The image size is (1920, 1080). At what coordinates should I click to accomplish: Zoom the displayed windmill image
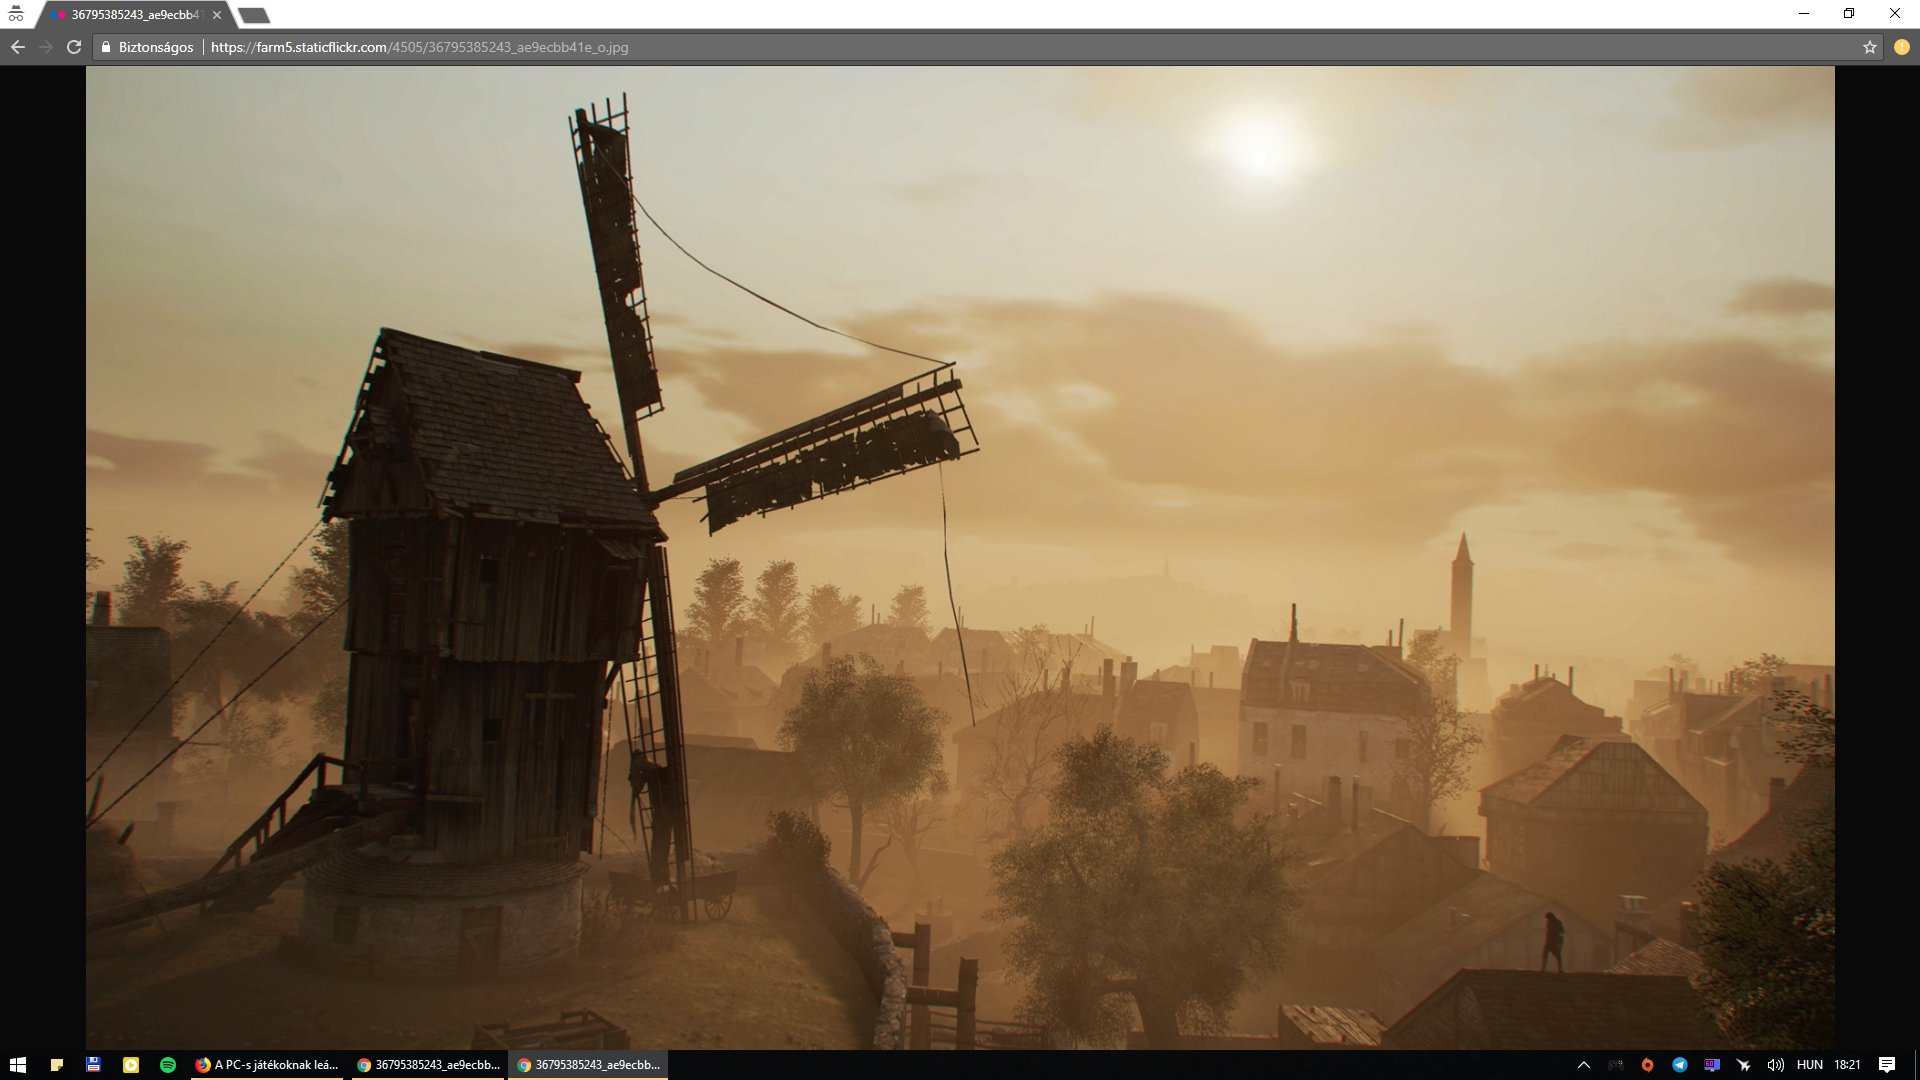(x=960, y=557)
